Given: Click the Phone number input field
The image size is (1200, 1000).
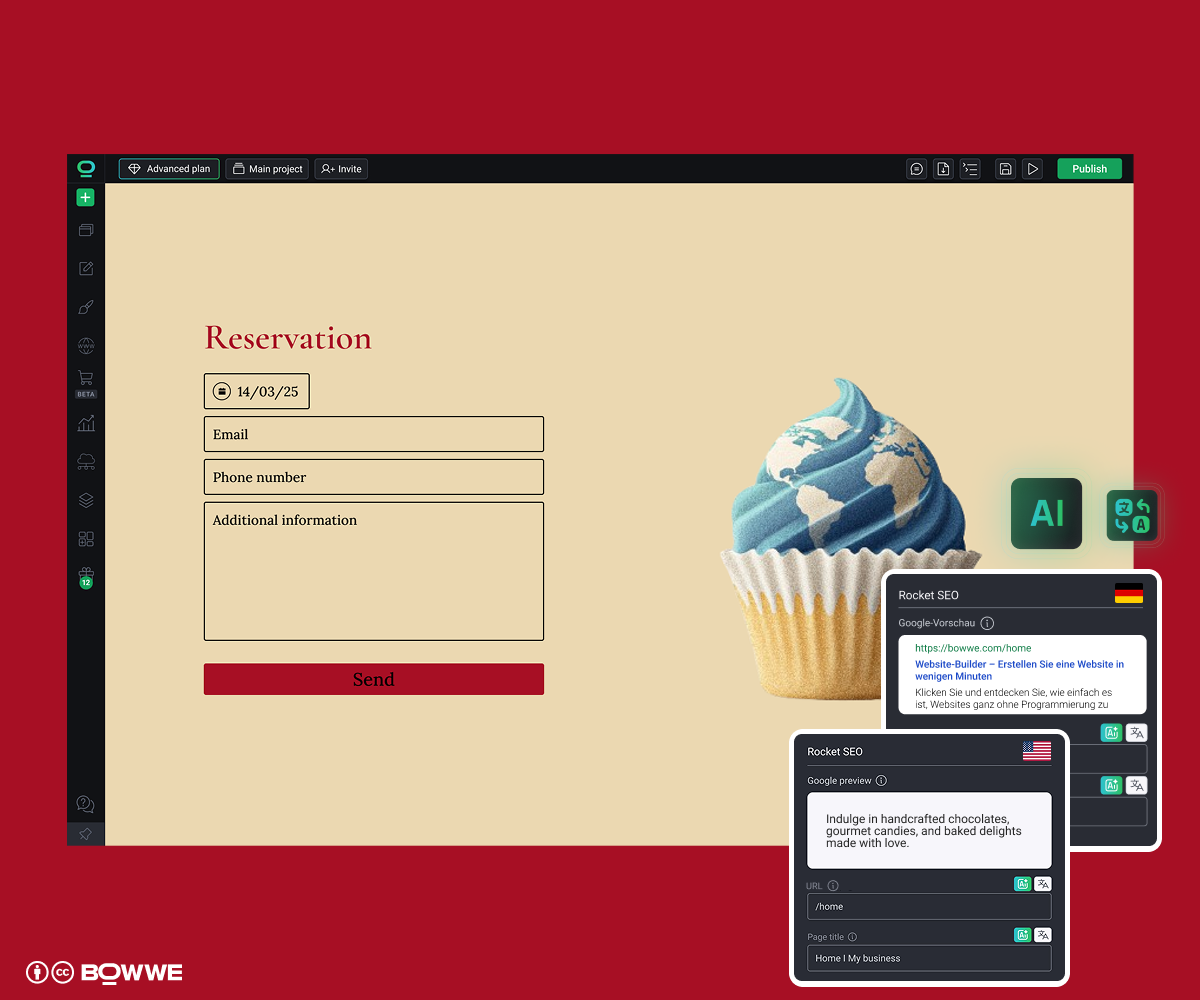Looking at the screenshot, I should pos(374,477).
